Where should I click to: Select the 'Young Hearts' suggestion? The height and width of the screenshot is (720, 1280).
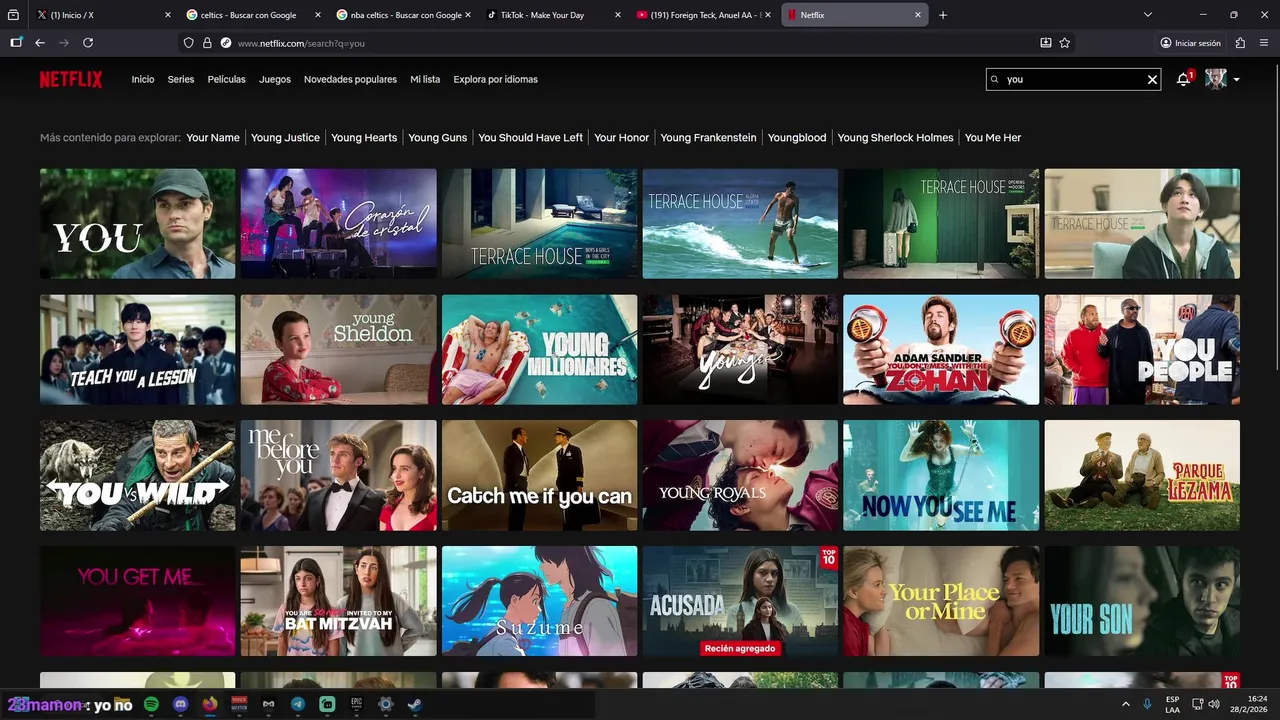pos(364,138)
